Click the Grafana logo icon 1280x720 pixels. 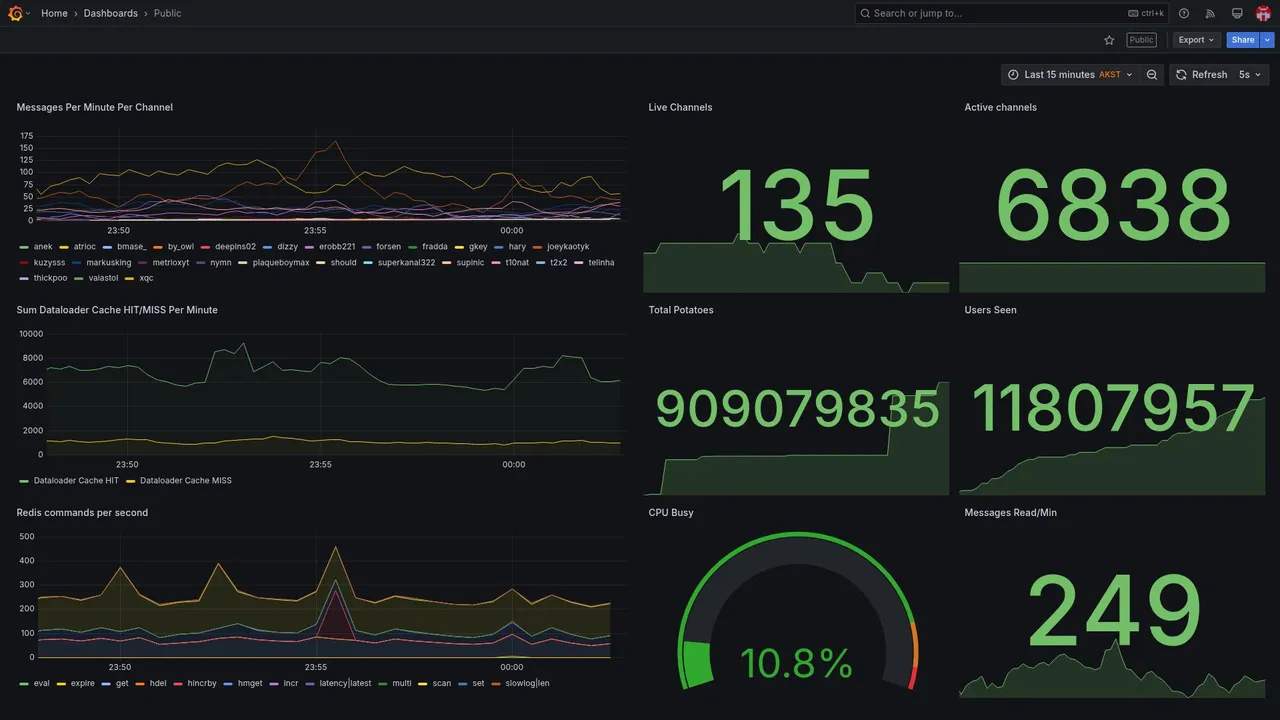(x=15, y=13)
